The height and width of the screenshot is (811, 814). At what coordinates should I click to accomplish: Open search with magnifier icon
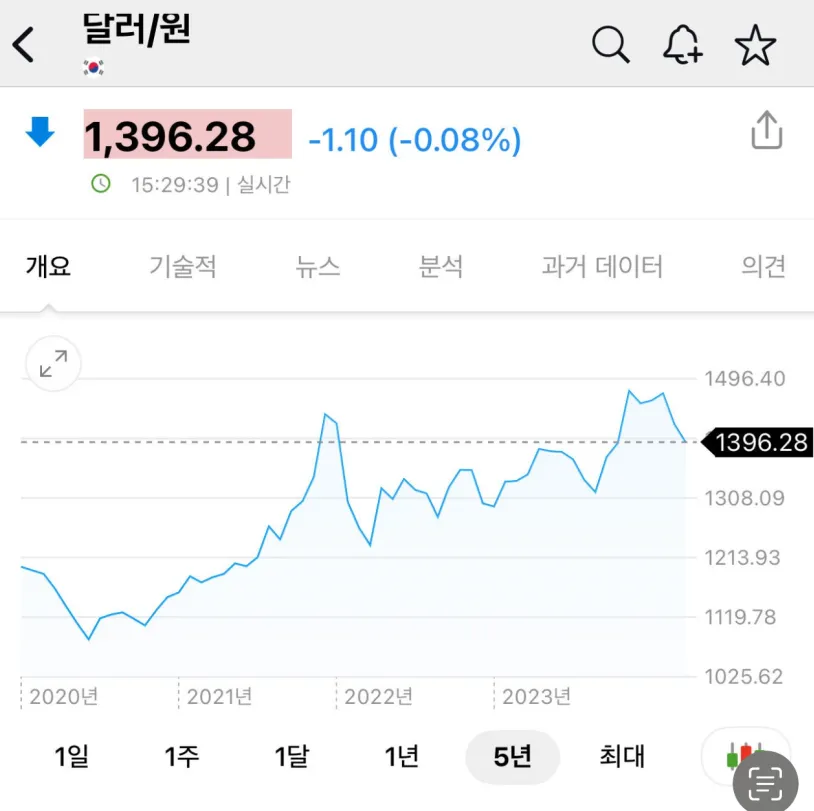tap(610, 45)
